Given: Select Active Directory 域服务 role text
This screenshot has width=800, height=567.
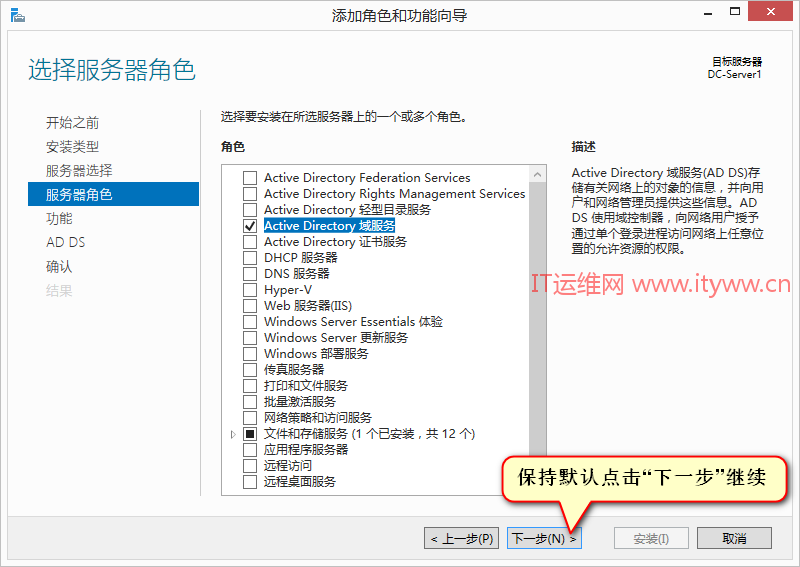Looking at the screenshot, I should coord(329,226).
